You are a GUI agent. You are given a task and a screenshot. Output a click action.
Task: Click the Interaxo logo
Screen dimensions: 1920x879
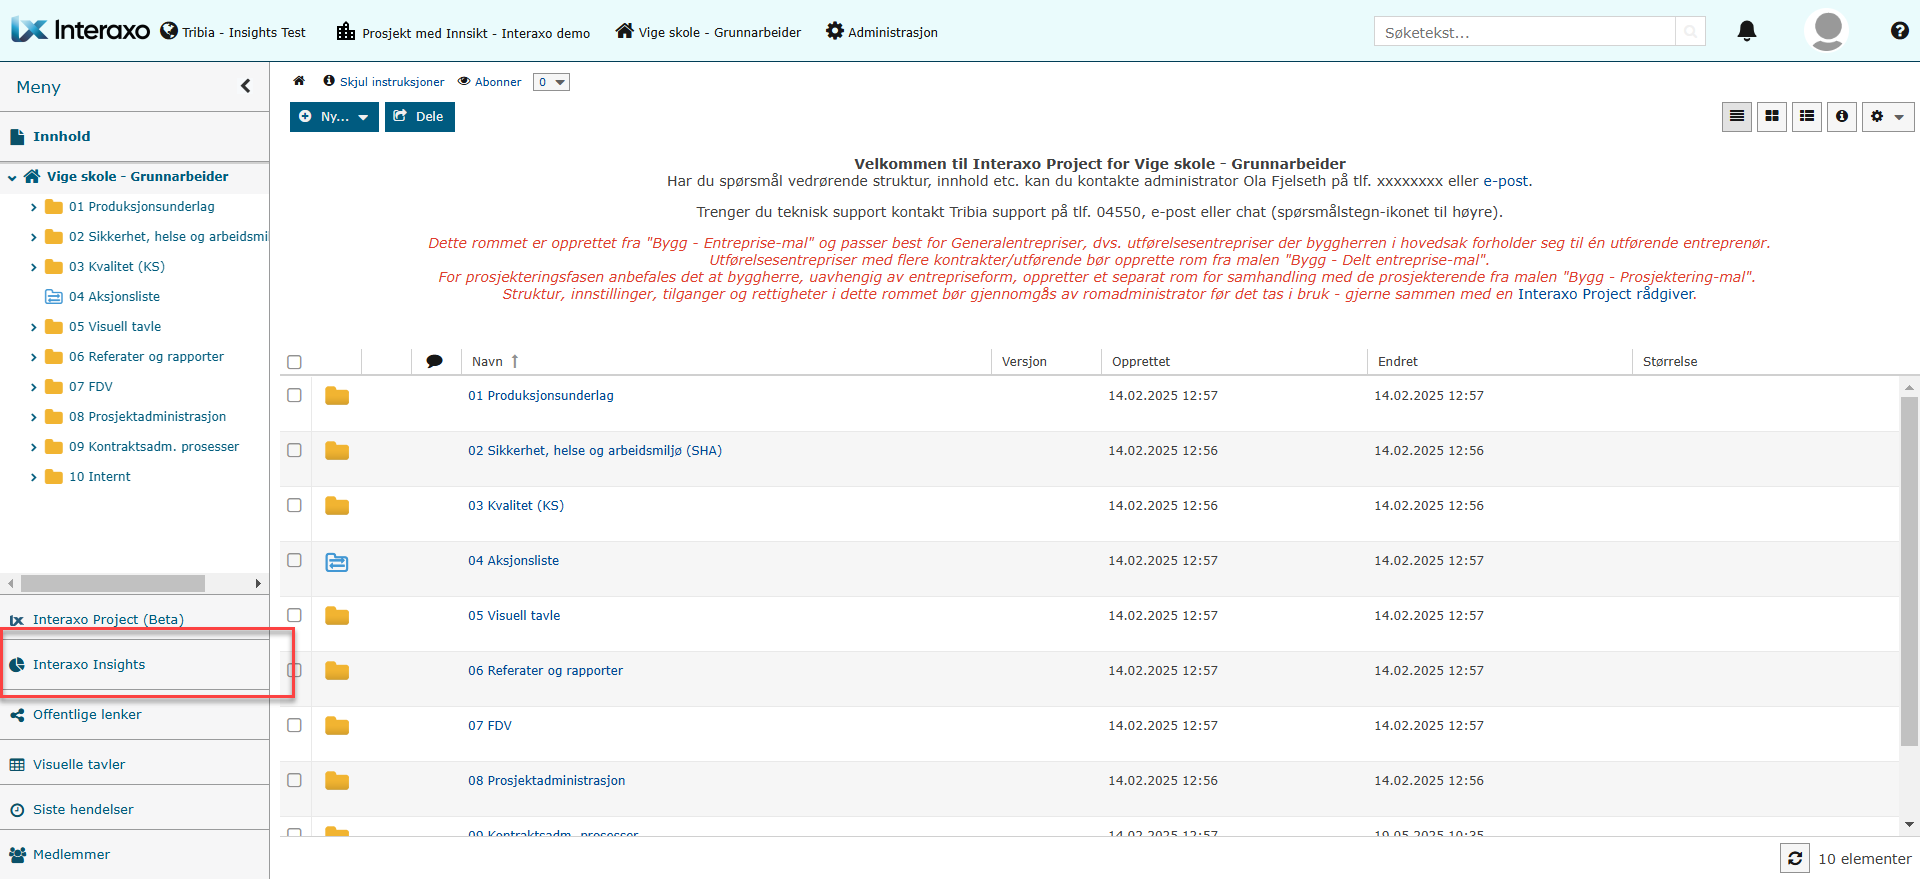click(x=80, y=30)
